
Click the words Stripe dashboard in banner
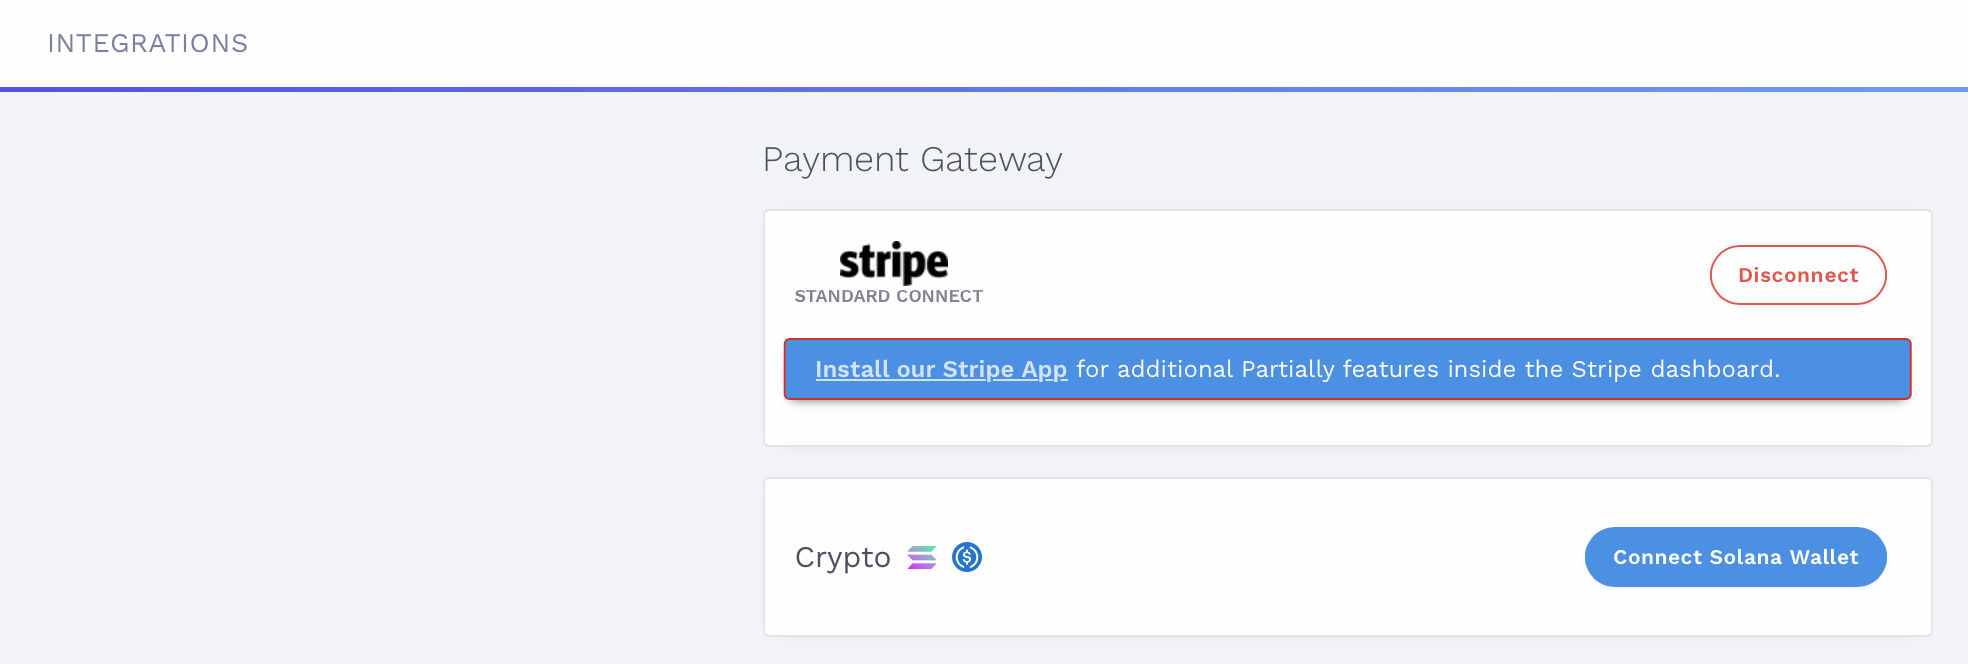coord(1673,369)
